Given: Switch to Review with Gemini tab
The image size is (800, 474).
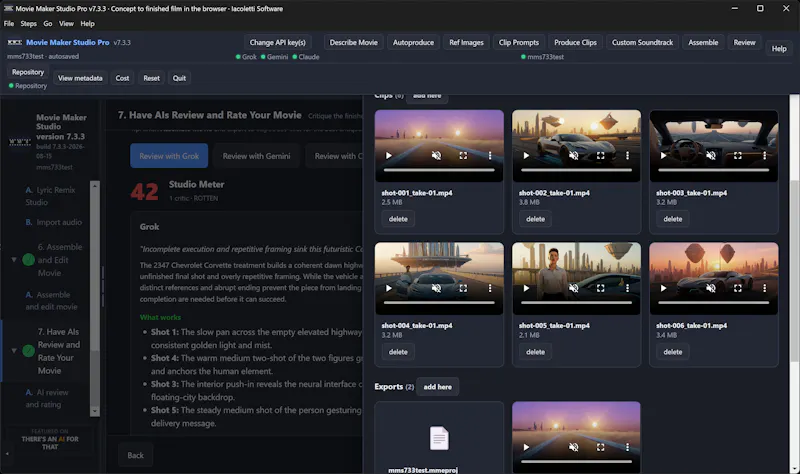Looking at the screenshot, I should (256, 156).
